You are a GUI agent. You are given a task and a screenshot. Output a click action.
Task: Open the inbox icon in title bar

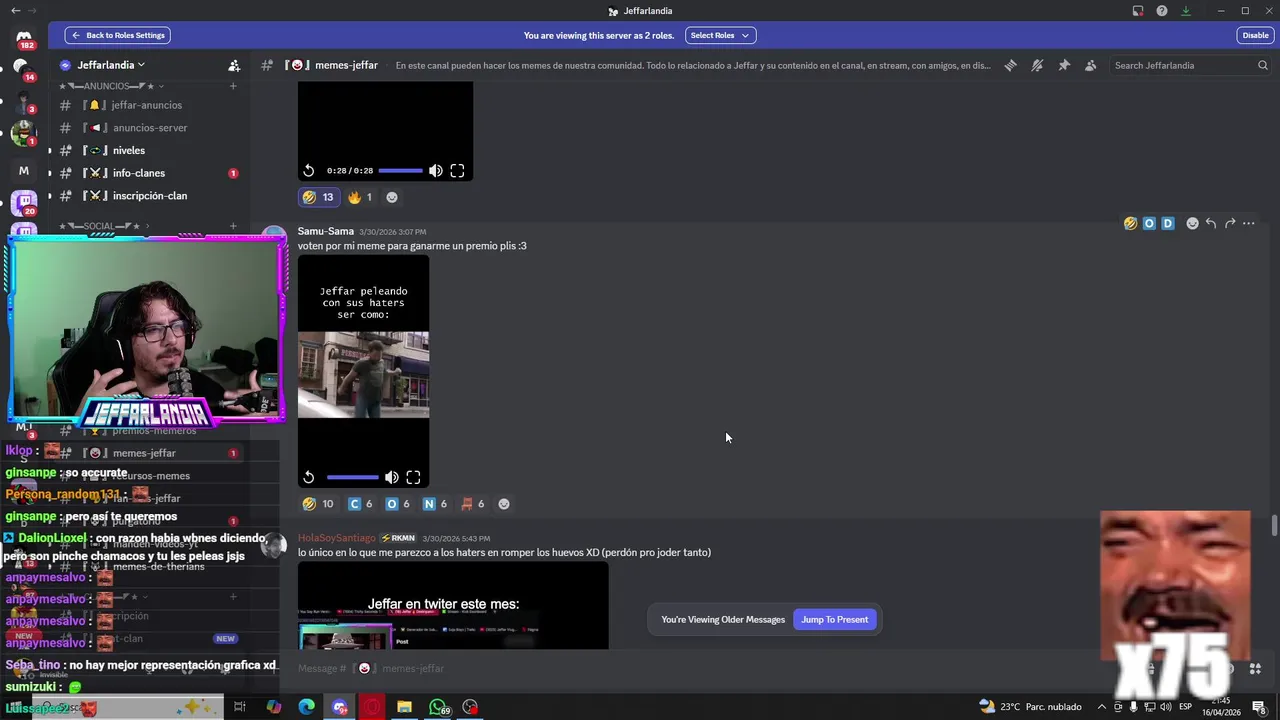pos(1138,11)
